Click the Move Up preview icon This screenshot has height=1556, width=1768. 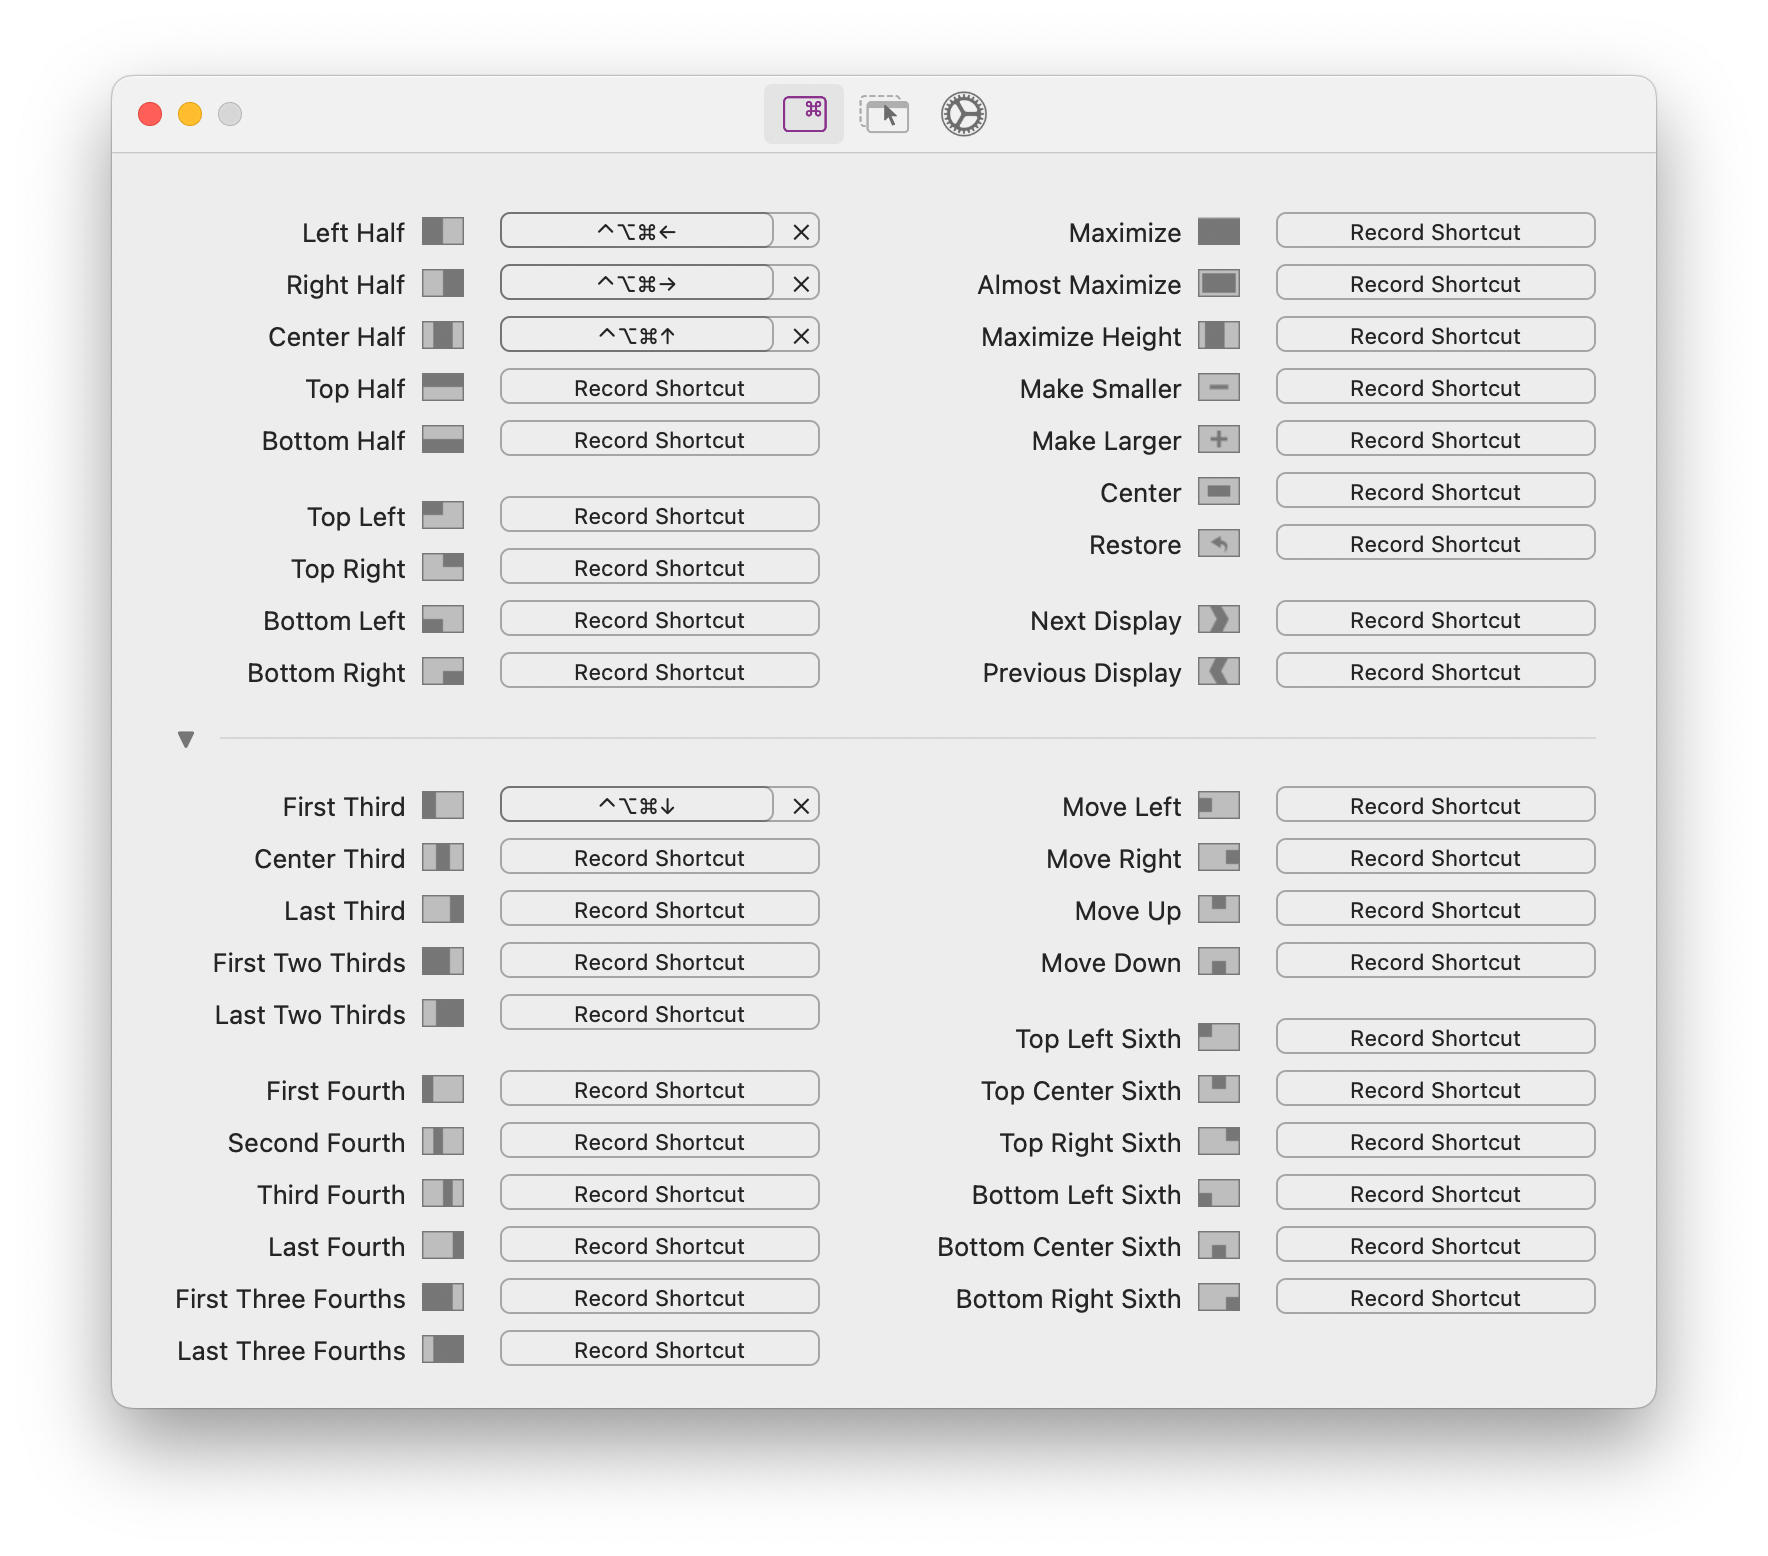1219,909
